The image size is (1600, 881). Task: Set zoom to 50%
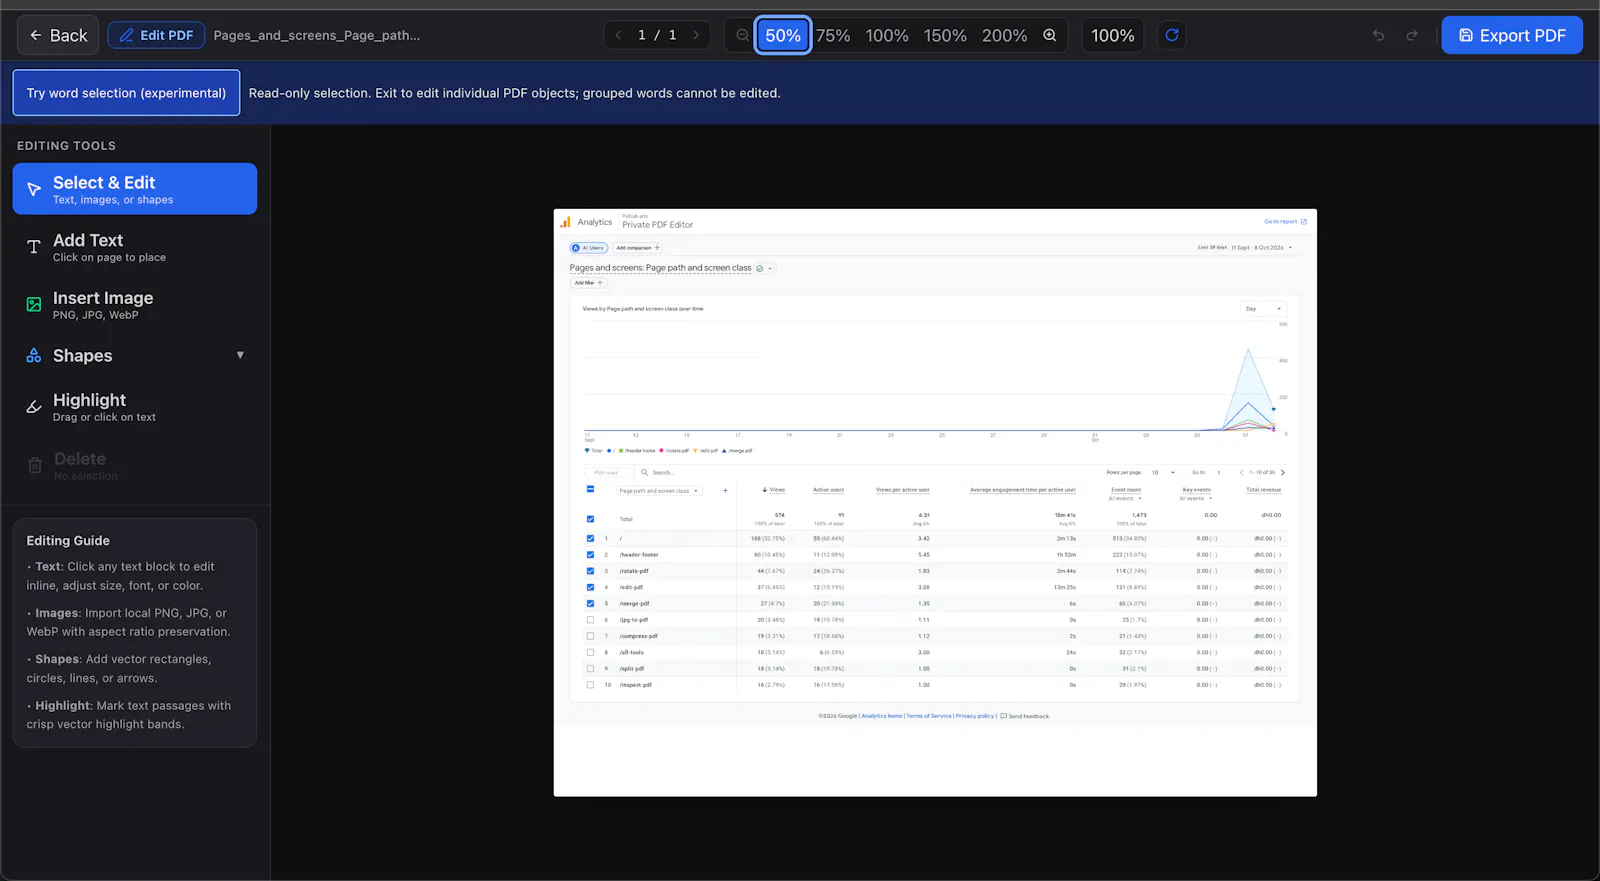pyautogui.click(x=783, y=35)
